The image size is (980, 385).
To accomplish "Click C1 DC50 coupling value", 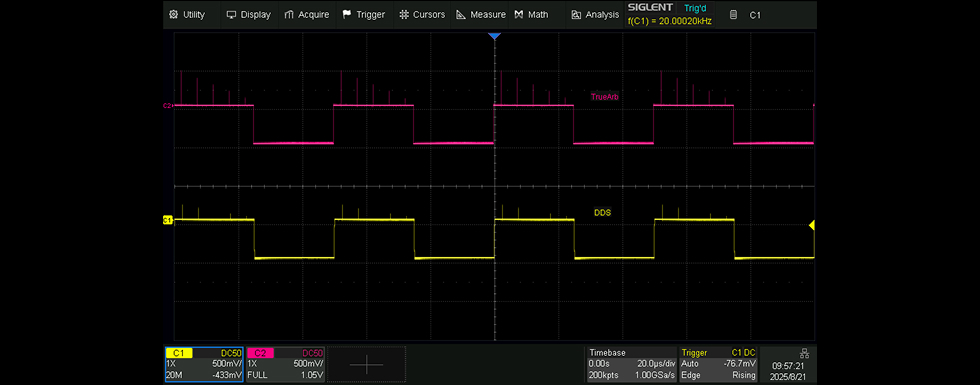I will (x=231, y=353).
